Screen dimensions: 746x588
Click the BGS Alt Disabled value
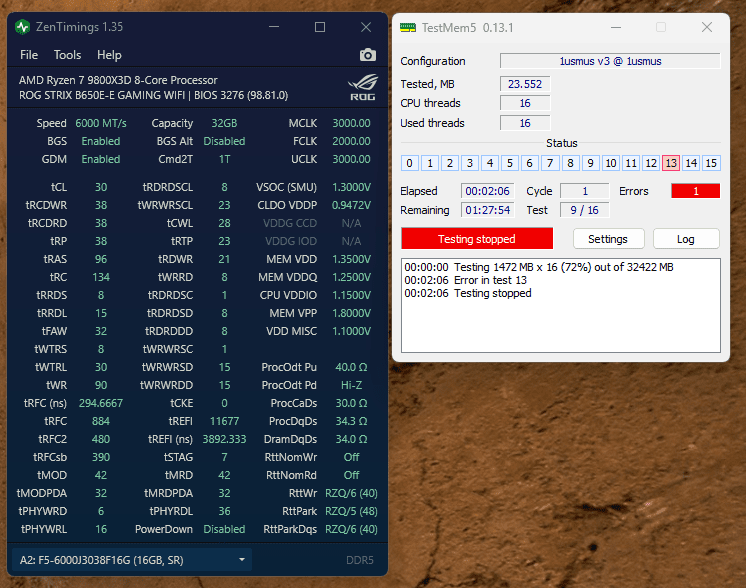pos(224,141)
